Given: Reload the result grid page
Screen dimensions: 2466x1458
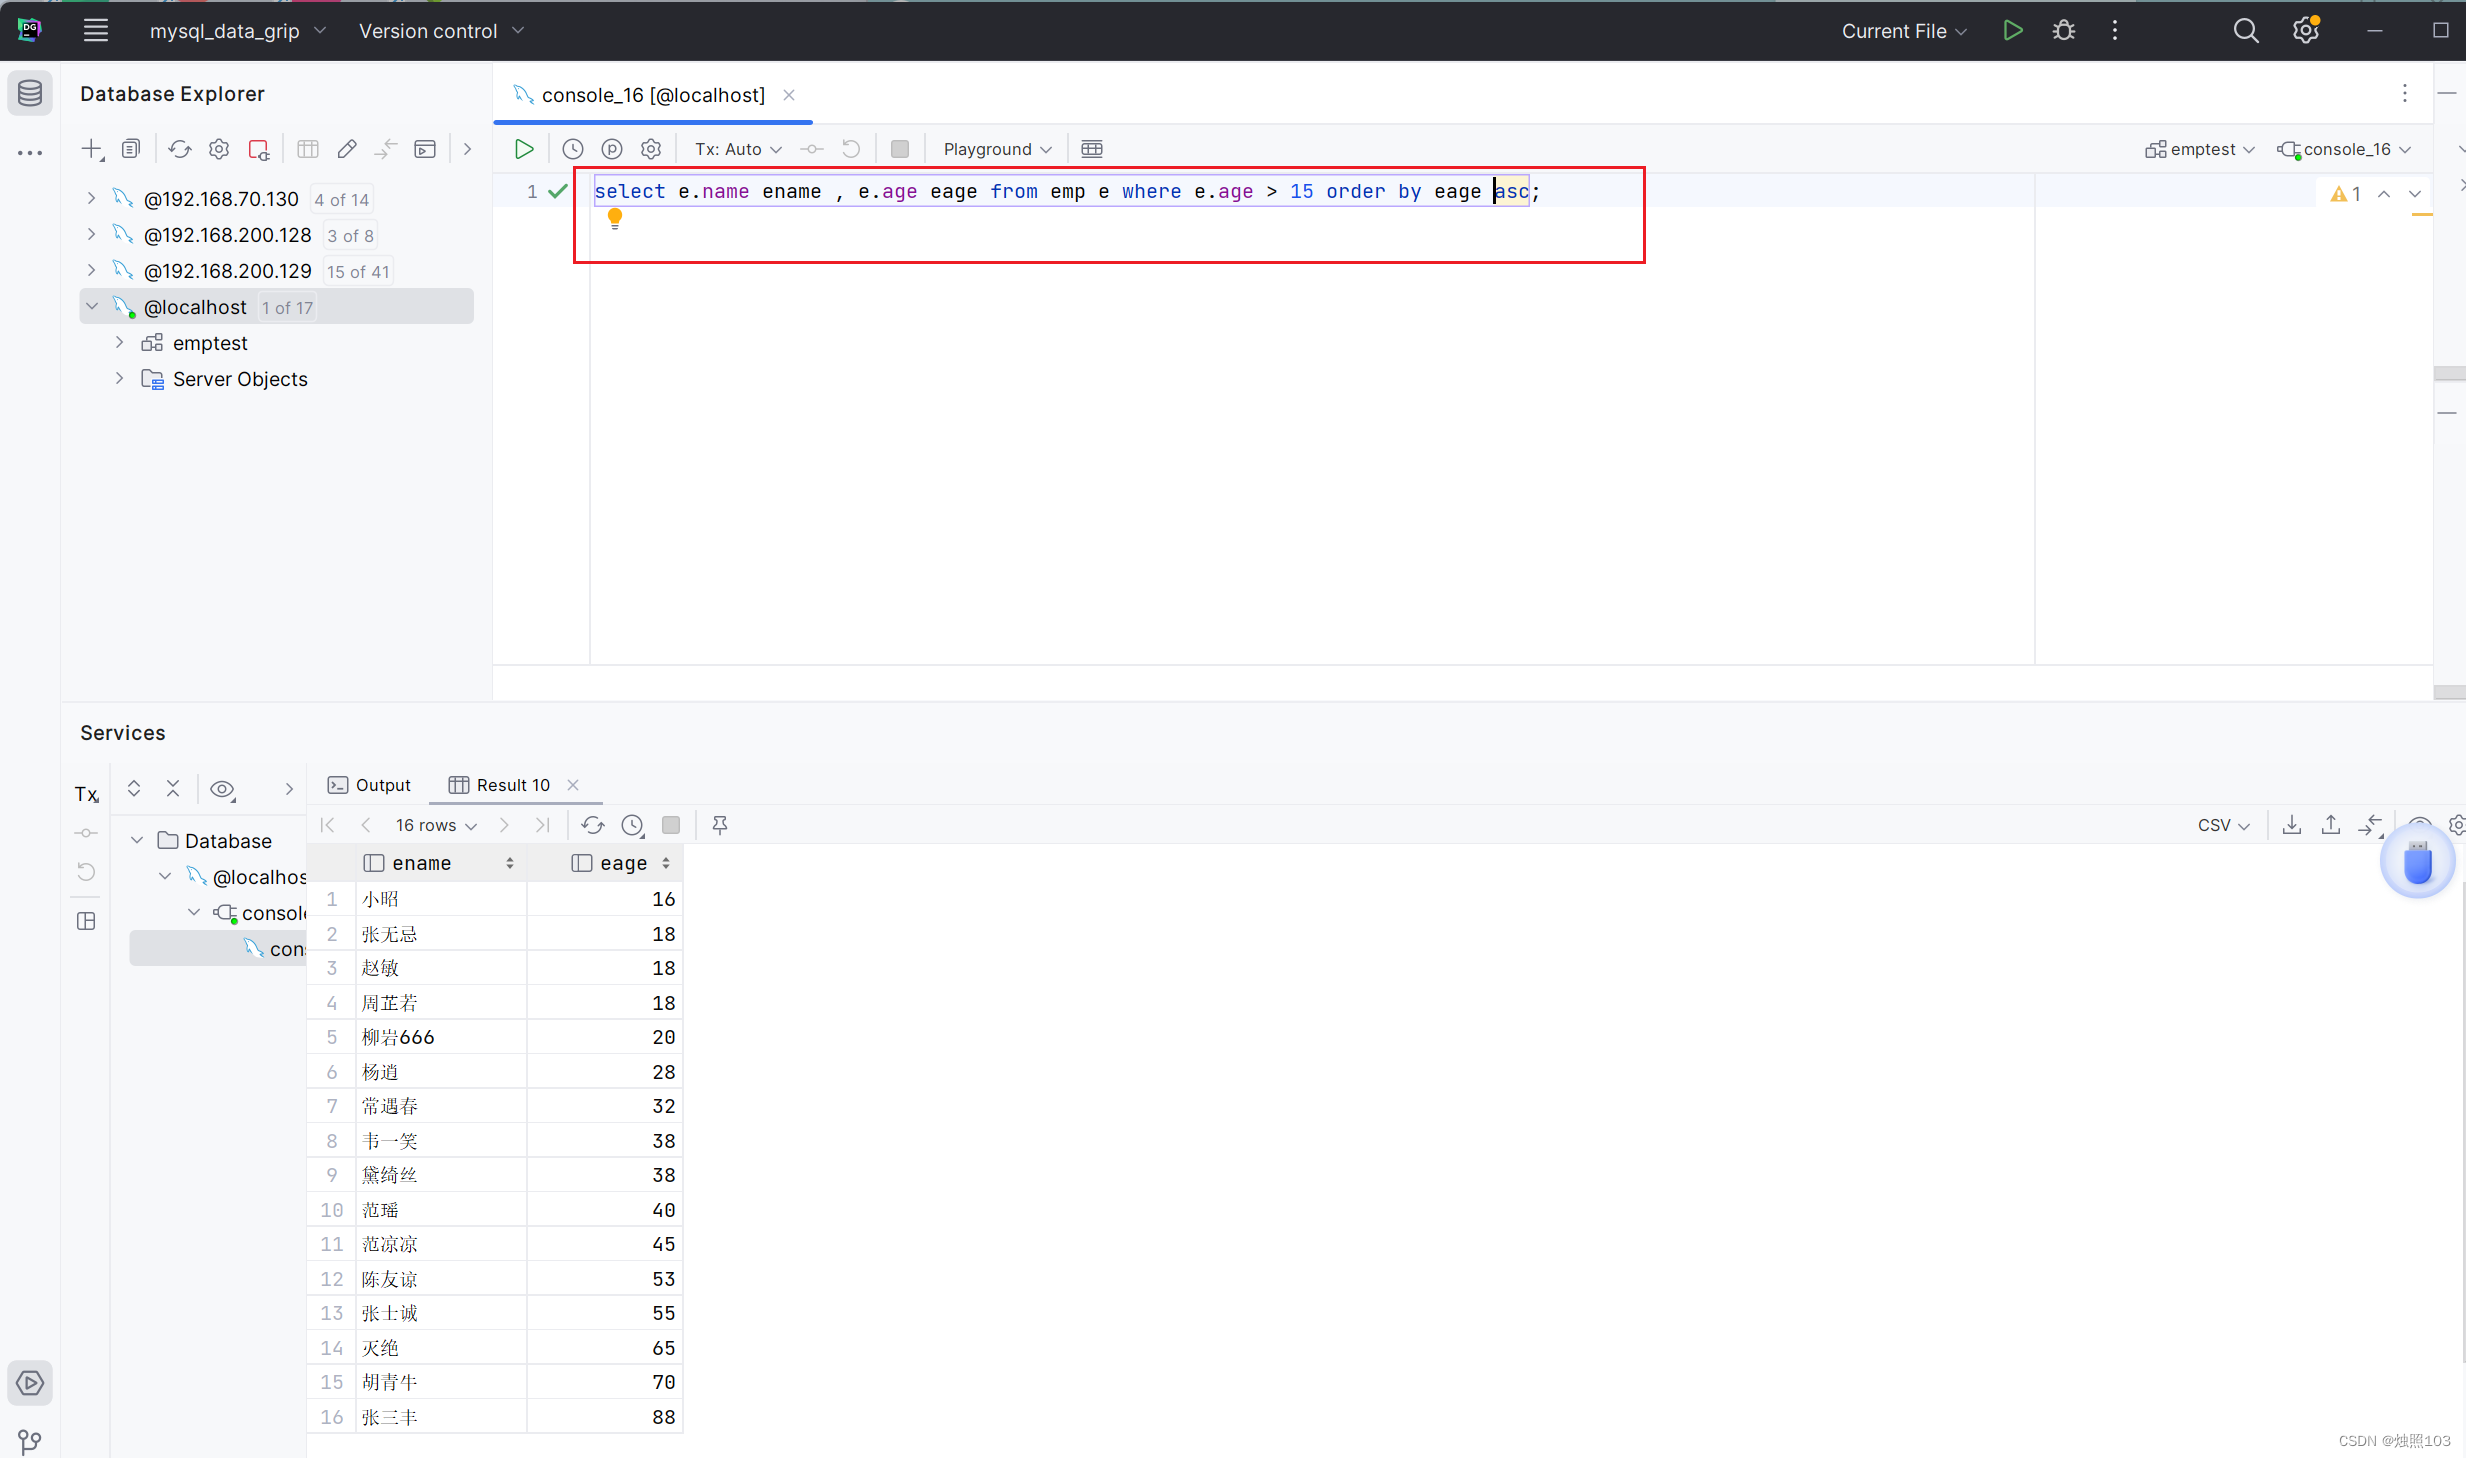Looking at the screenshot, I should [x=592, y=825].
